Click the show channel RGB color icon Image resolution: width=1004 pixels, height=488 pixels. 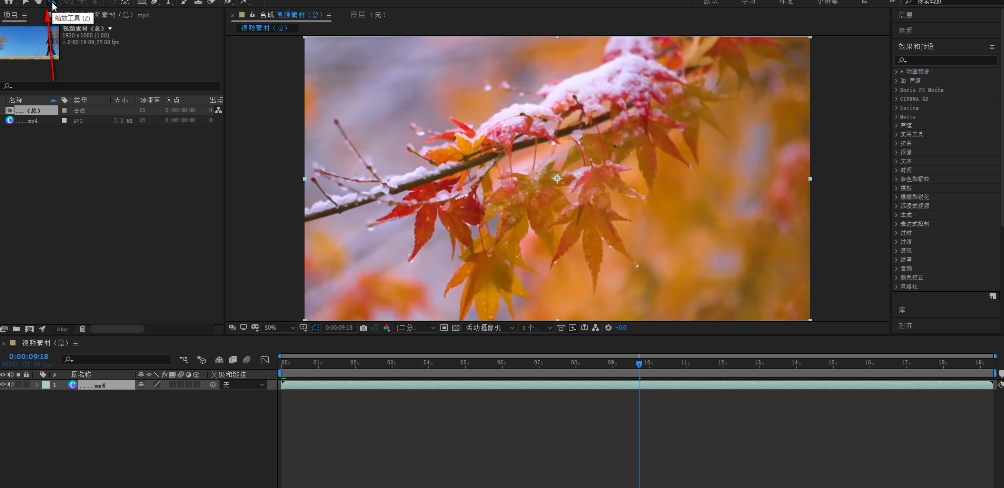[387, 327]
